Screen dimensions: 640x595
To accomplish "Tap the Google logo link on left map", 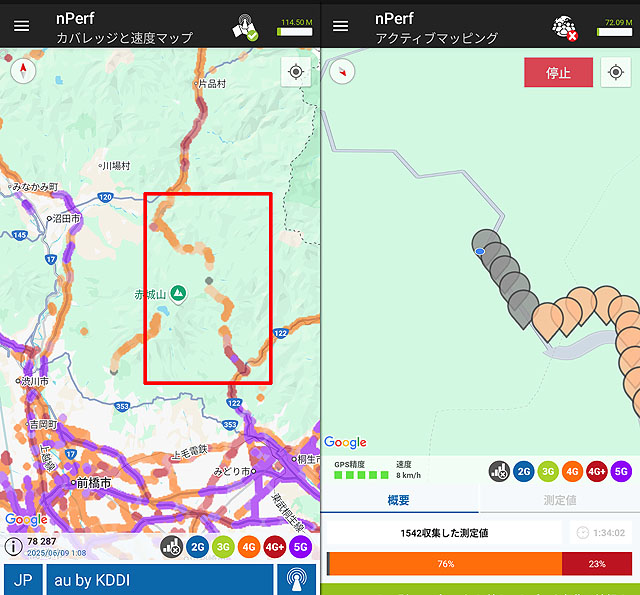I will 26,520.
